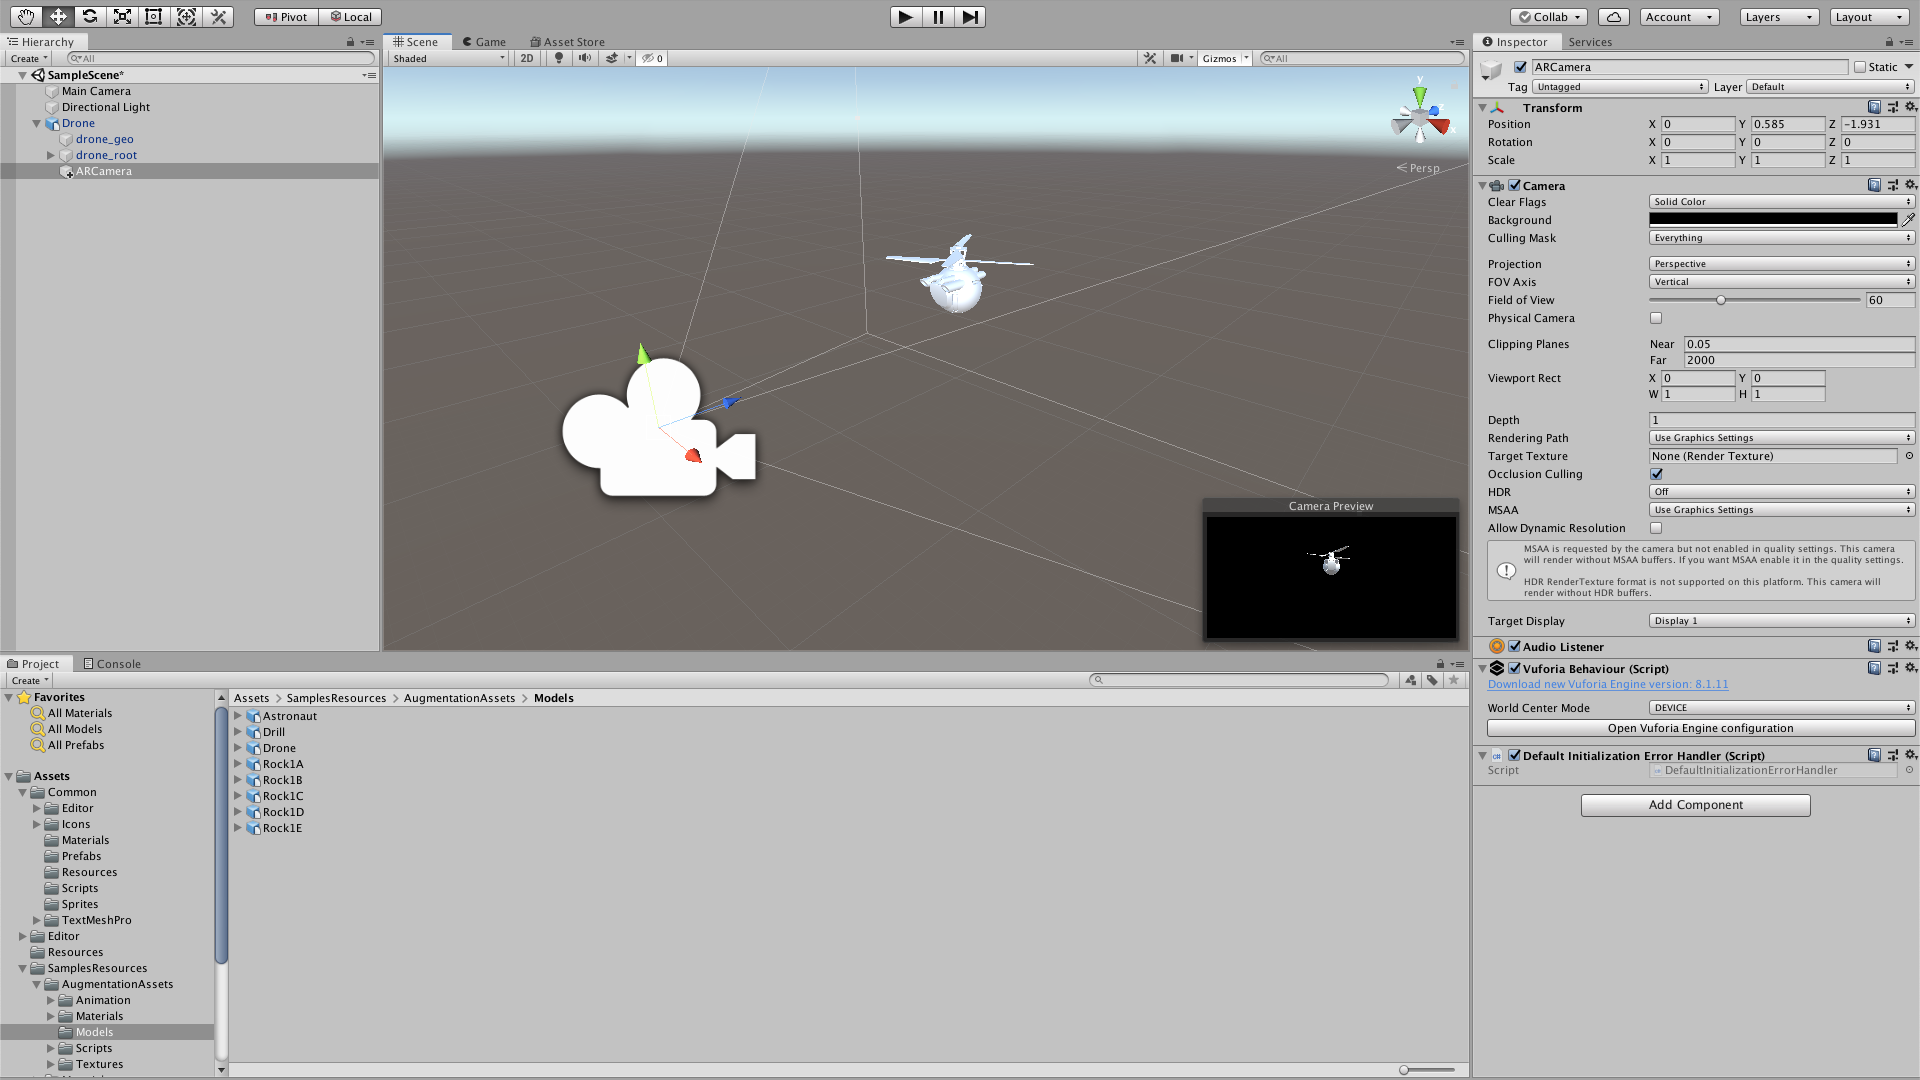Select the Hand tool in the toolbar
The image size is (1920, 1080).
24,17
